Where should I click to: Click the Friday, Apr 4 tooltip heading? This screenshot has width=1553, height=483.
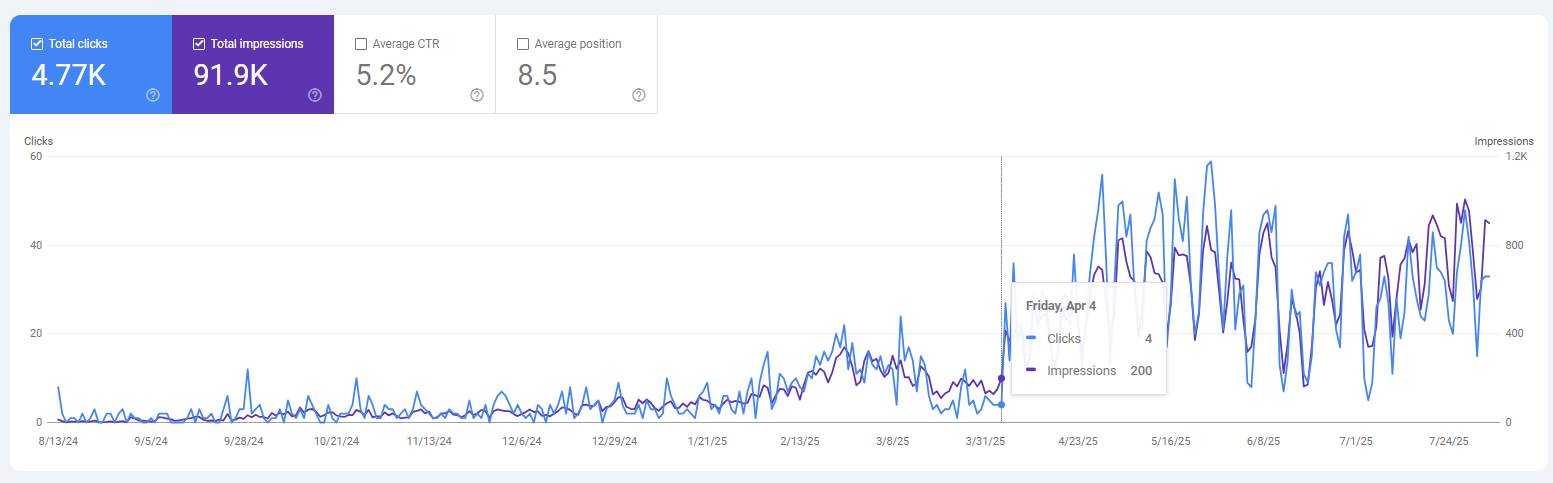coord(1060,306)
